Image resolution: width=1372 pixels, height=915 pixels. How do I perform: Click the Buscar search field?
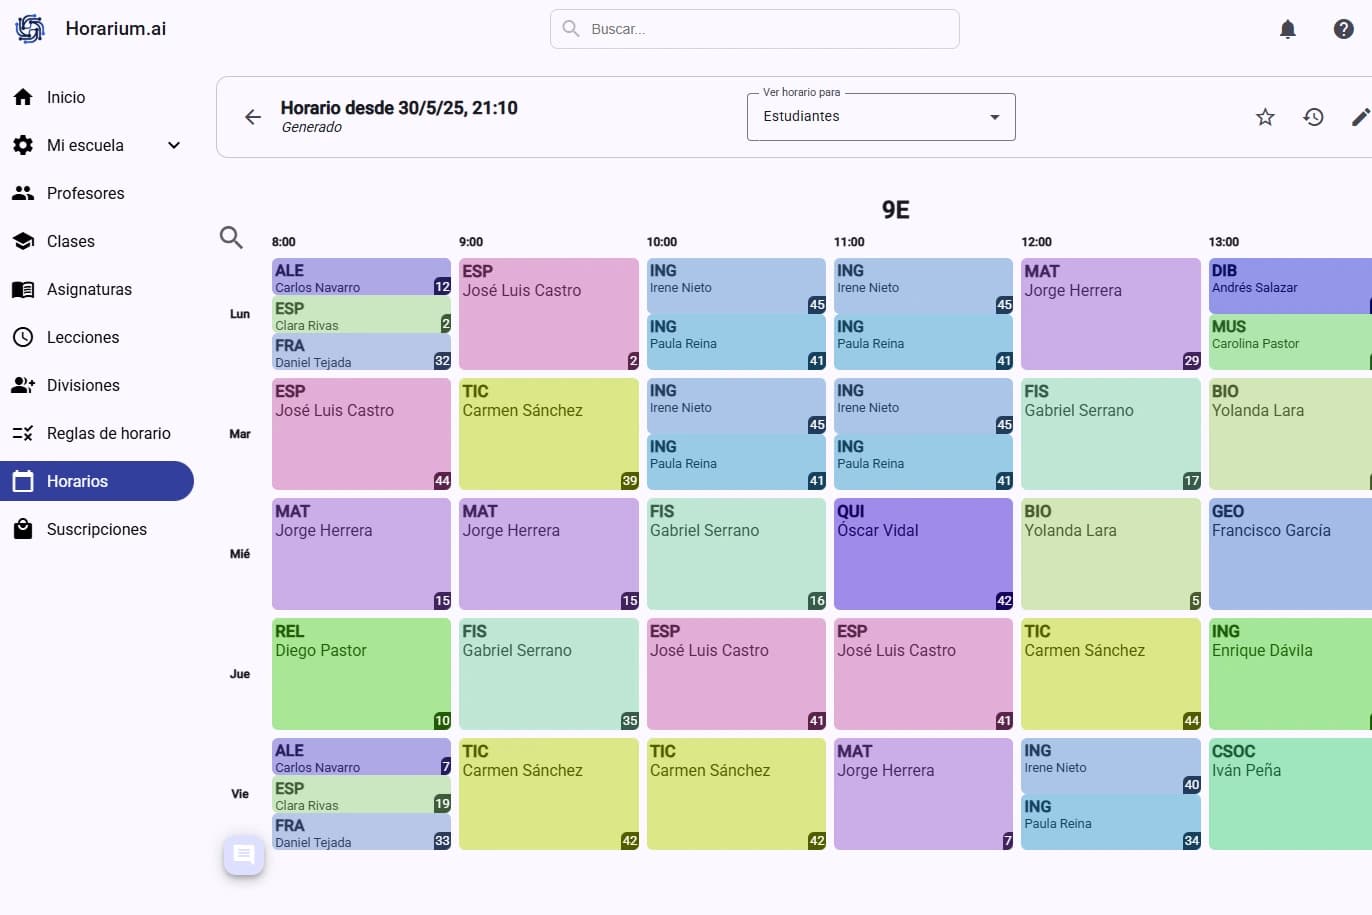coord(755,29)
